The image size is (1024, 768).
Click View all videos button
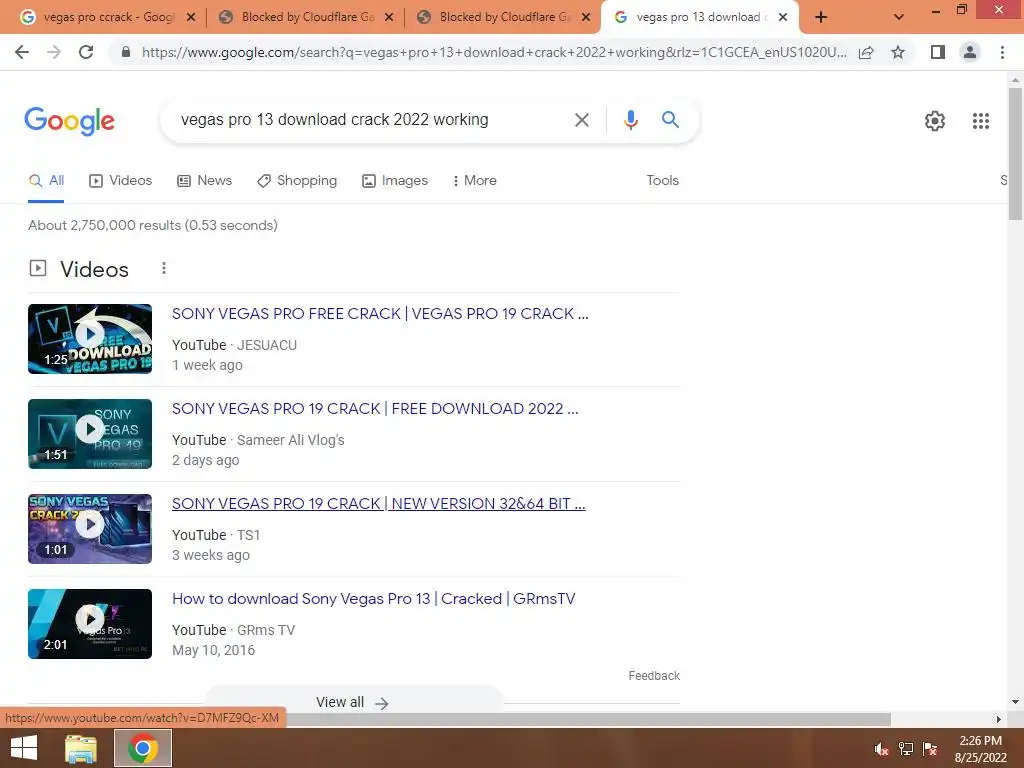tap(353, 702)
